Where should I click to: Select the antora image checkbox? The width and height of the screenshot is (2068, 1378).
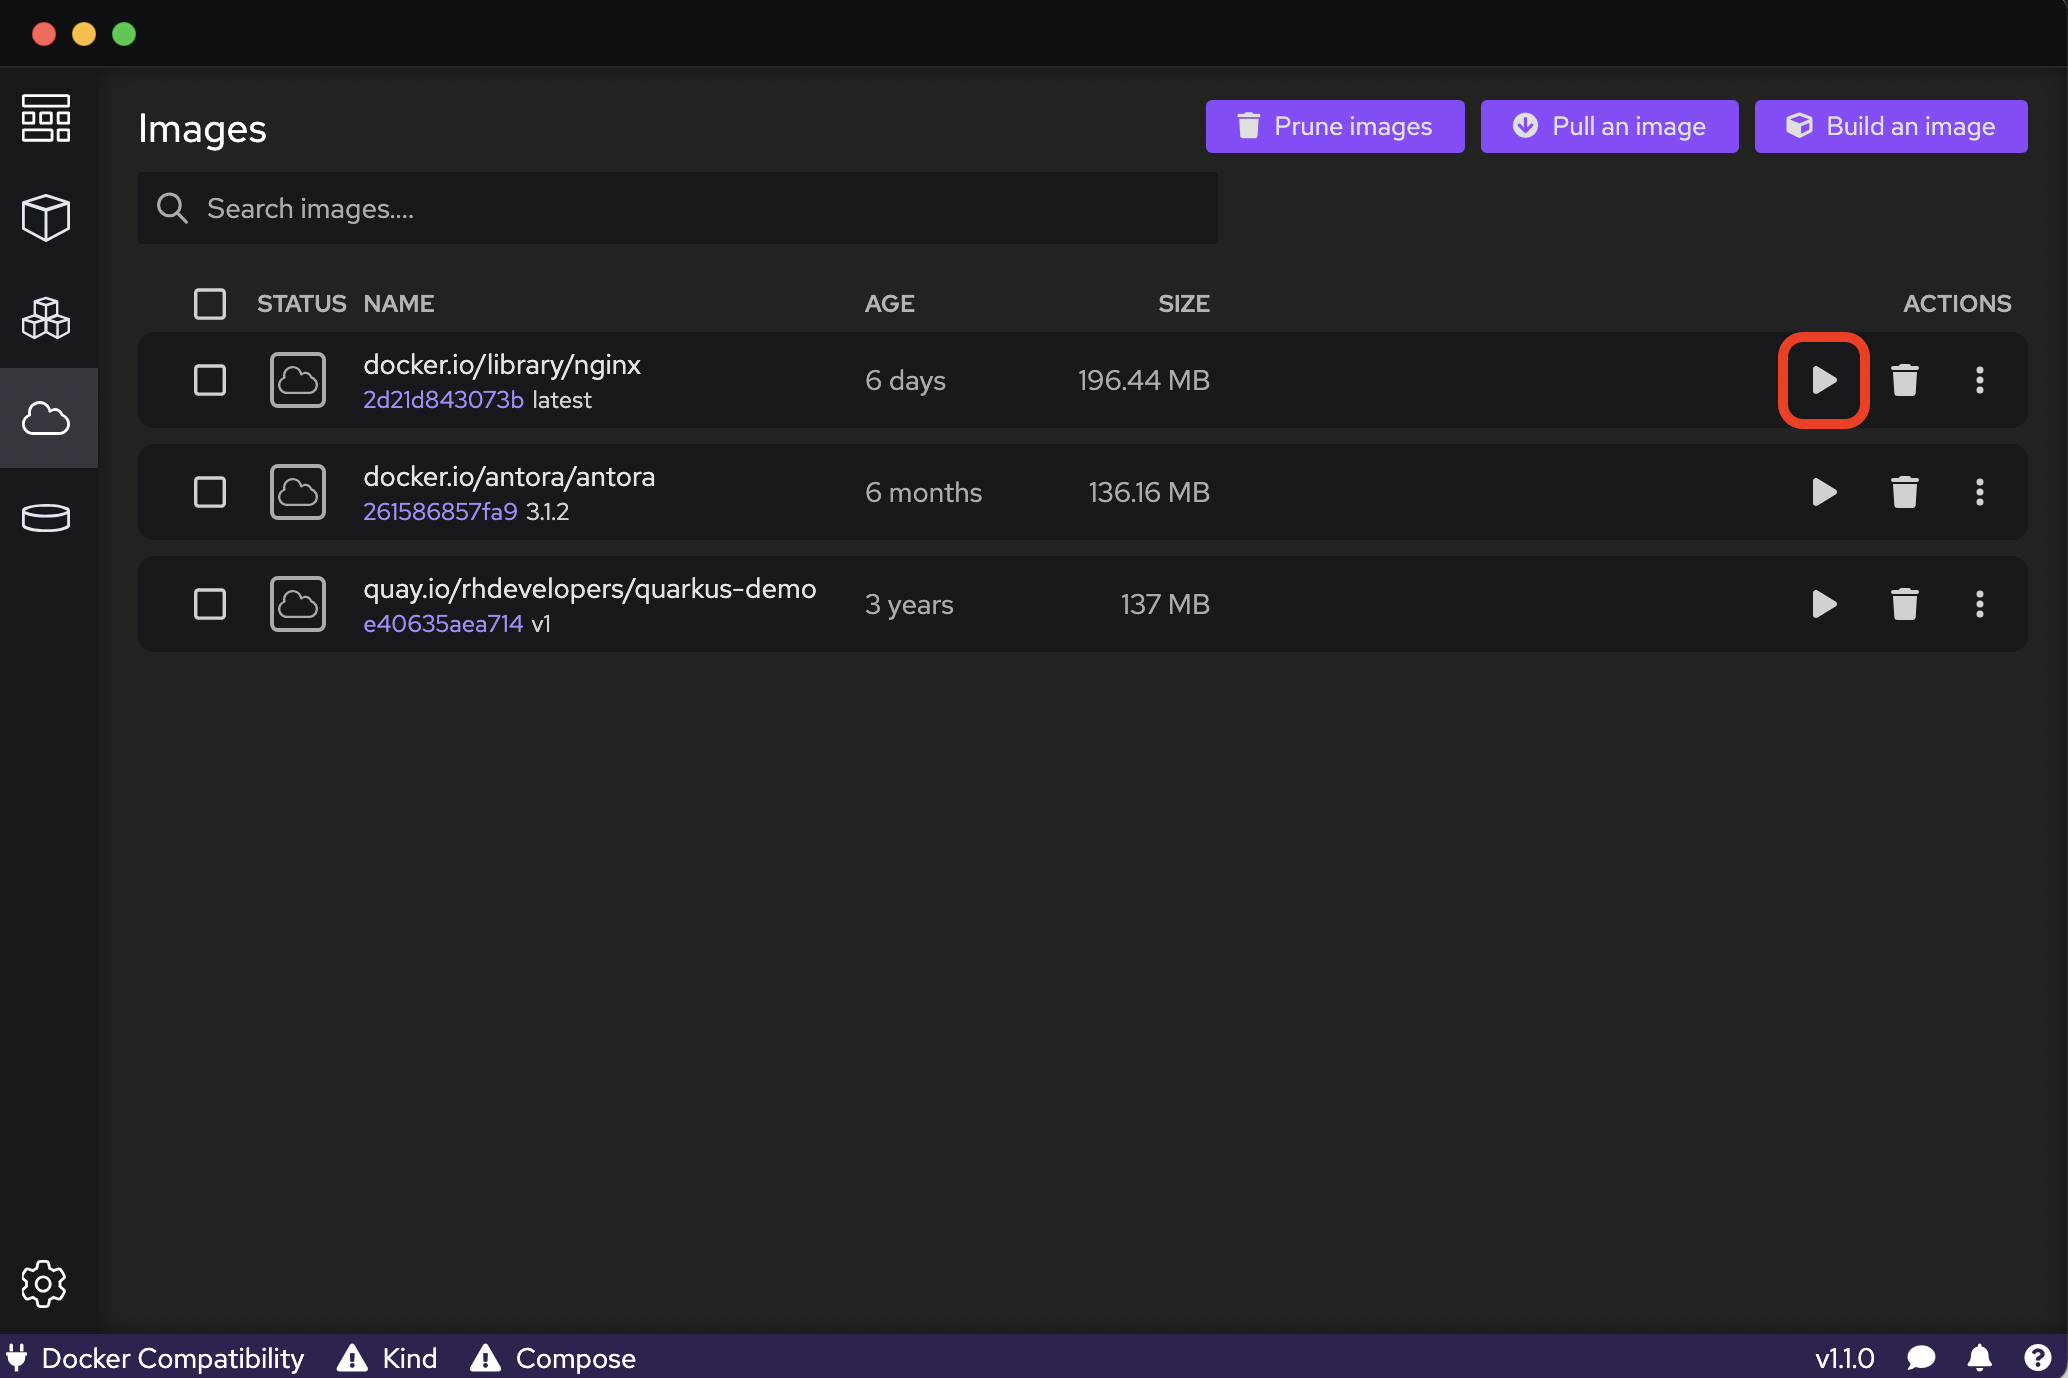click(x=210, y=492)
